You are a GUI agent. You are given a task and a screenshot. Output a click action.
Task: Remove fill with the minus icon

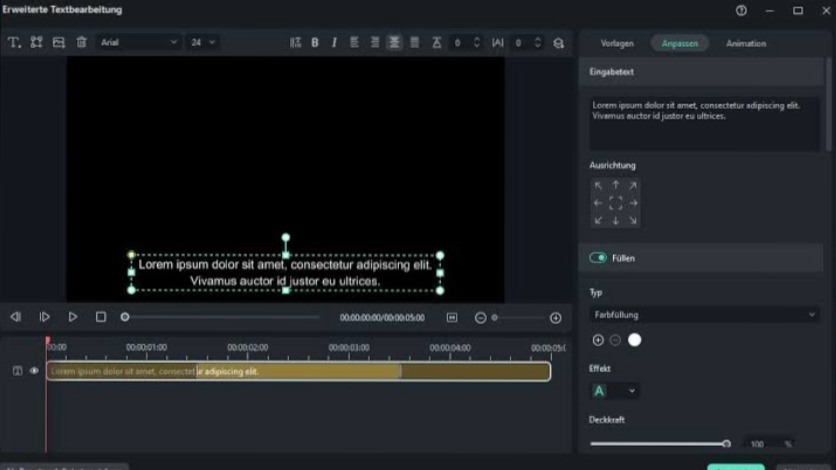pos(615,340)
